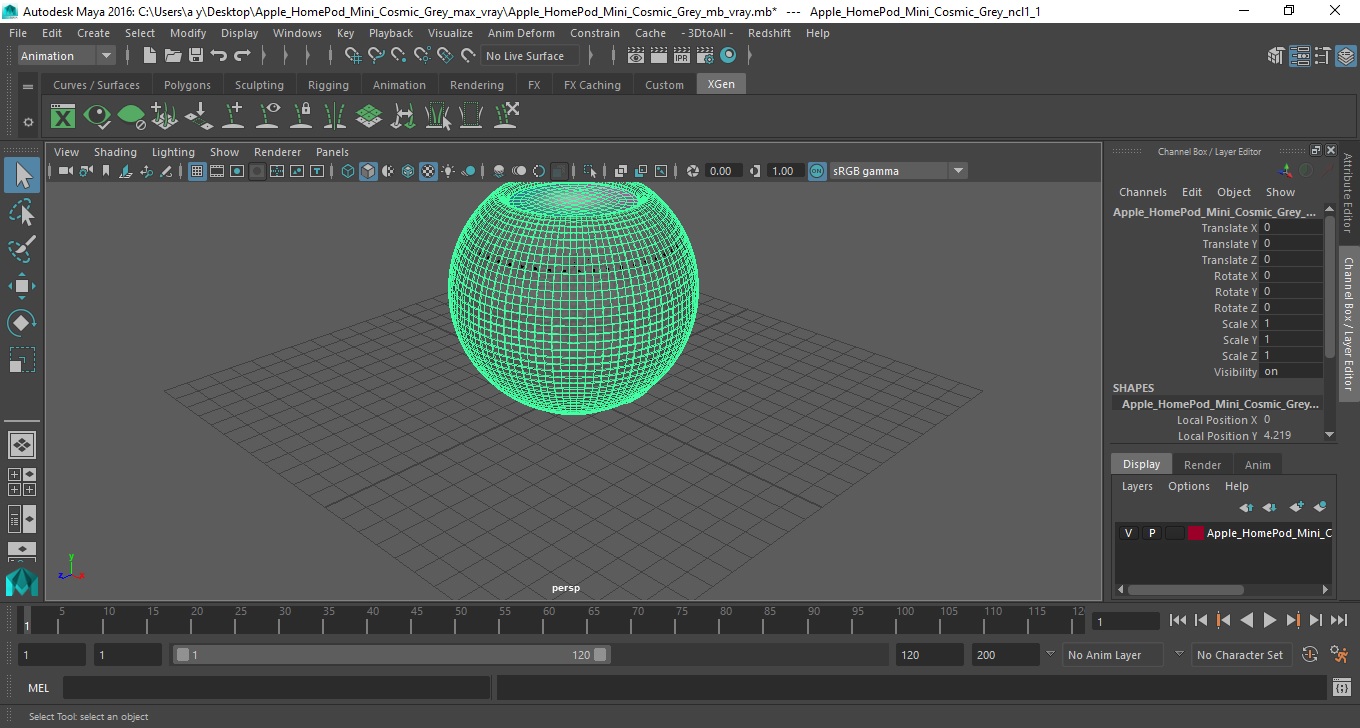
Task: Choose the Scale tool in toolbox
Action: pos(22,359)
